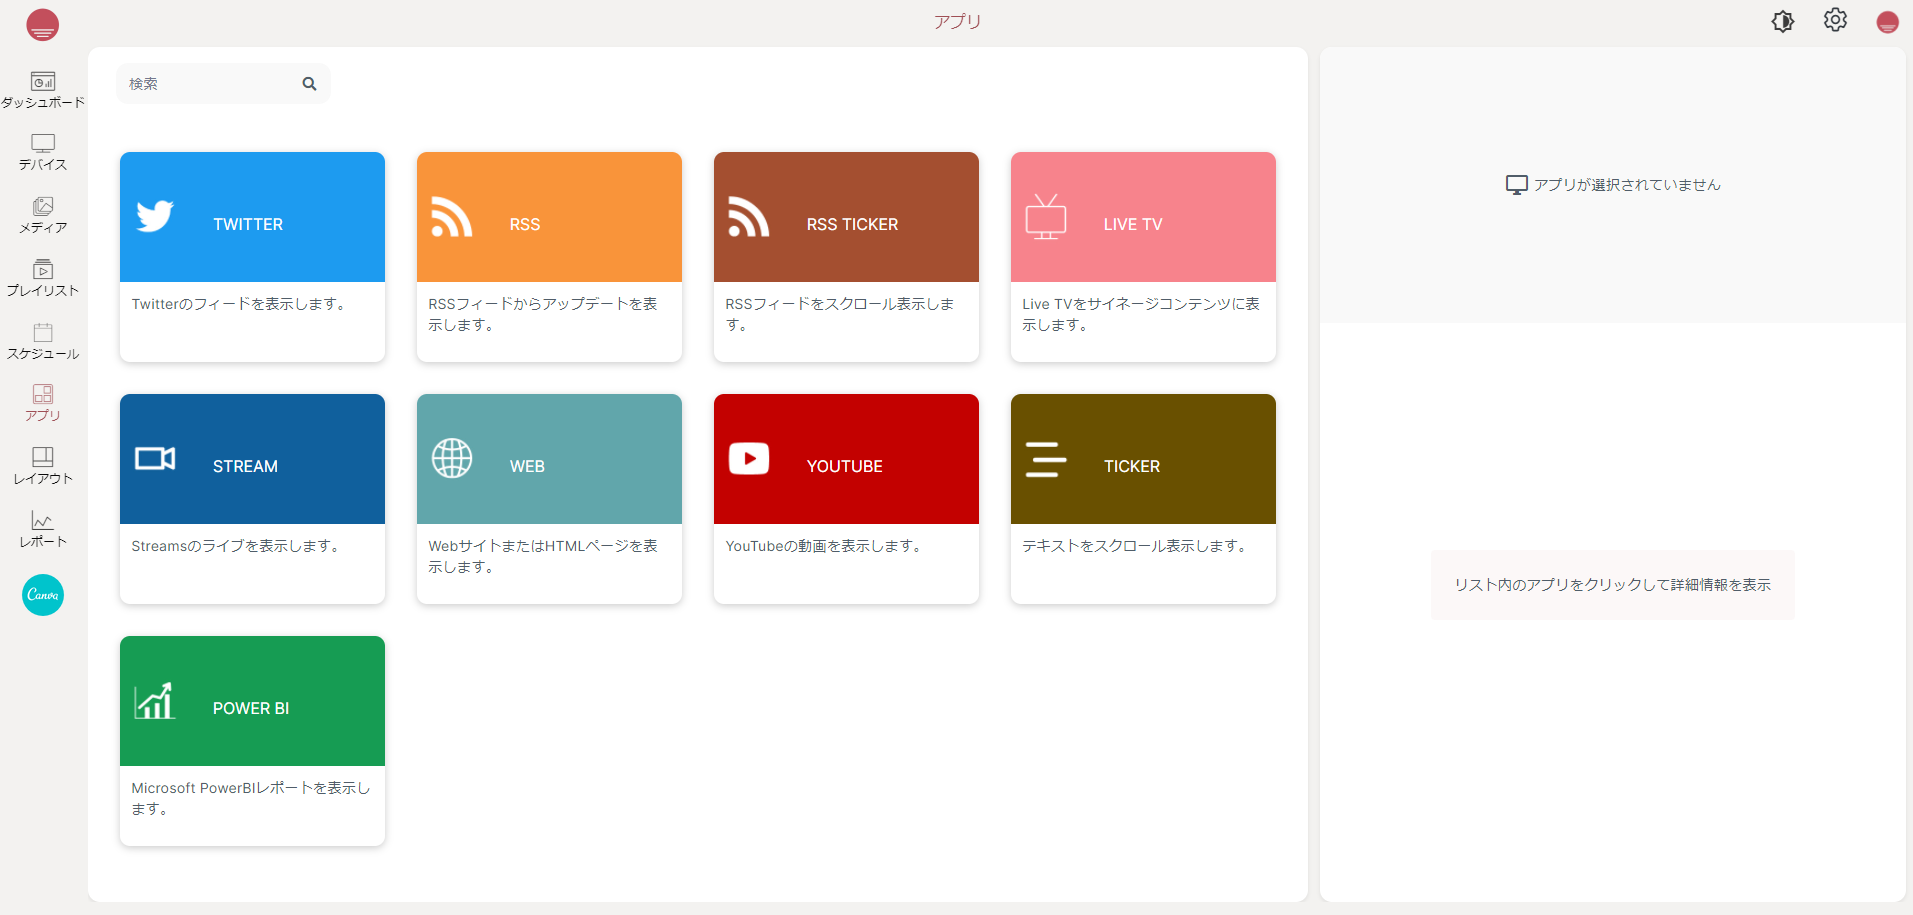Click the Twitter bird icon
Viewport: 1913px width, 915px height.
tap(155, 216)
